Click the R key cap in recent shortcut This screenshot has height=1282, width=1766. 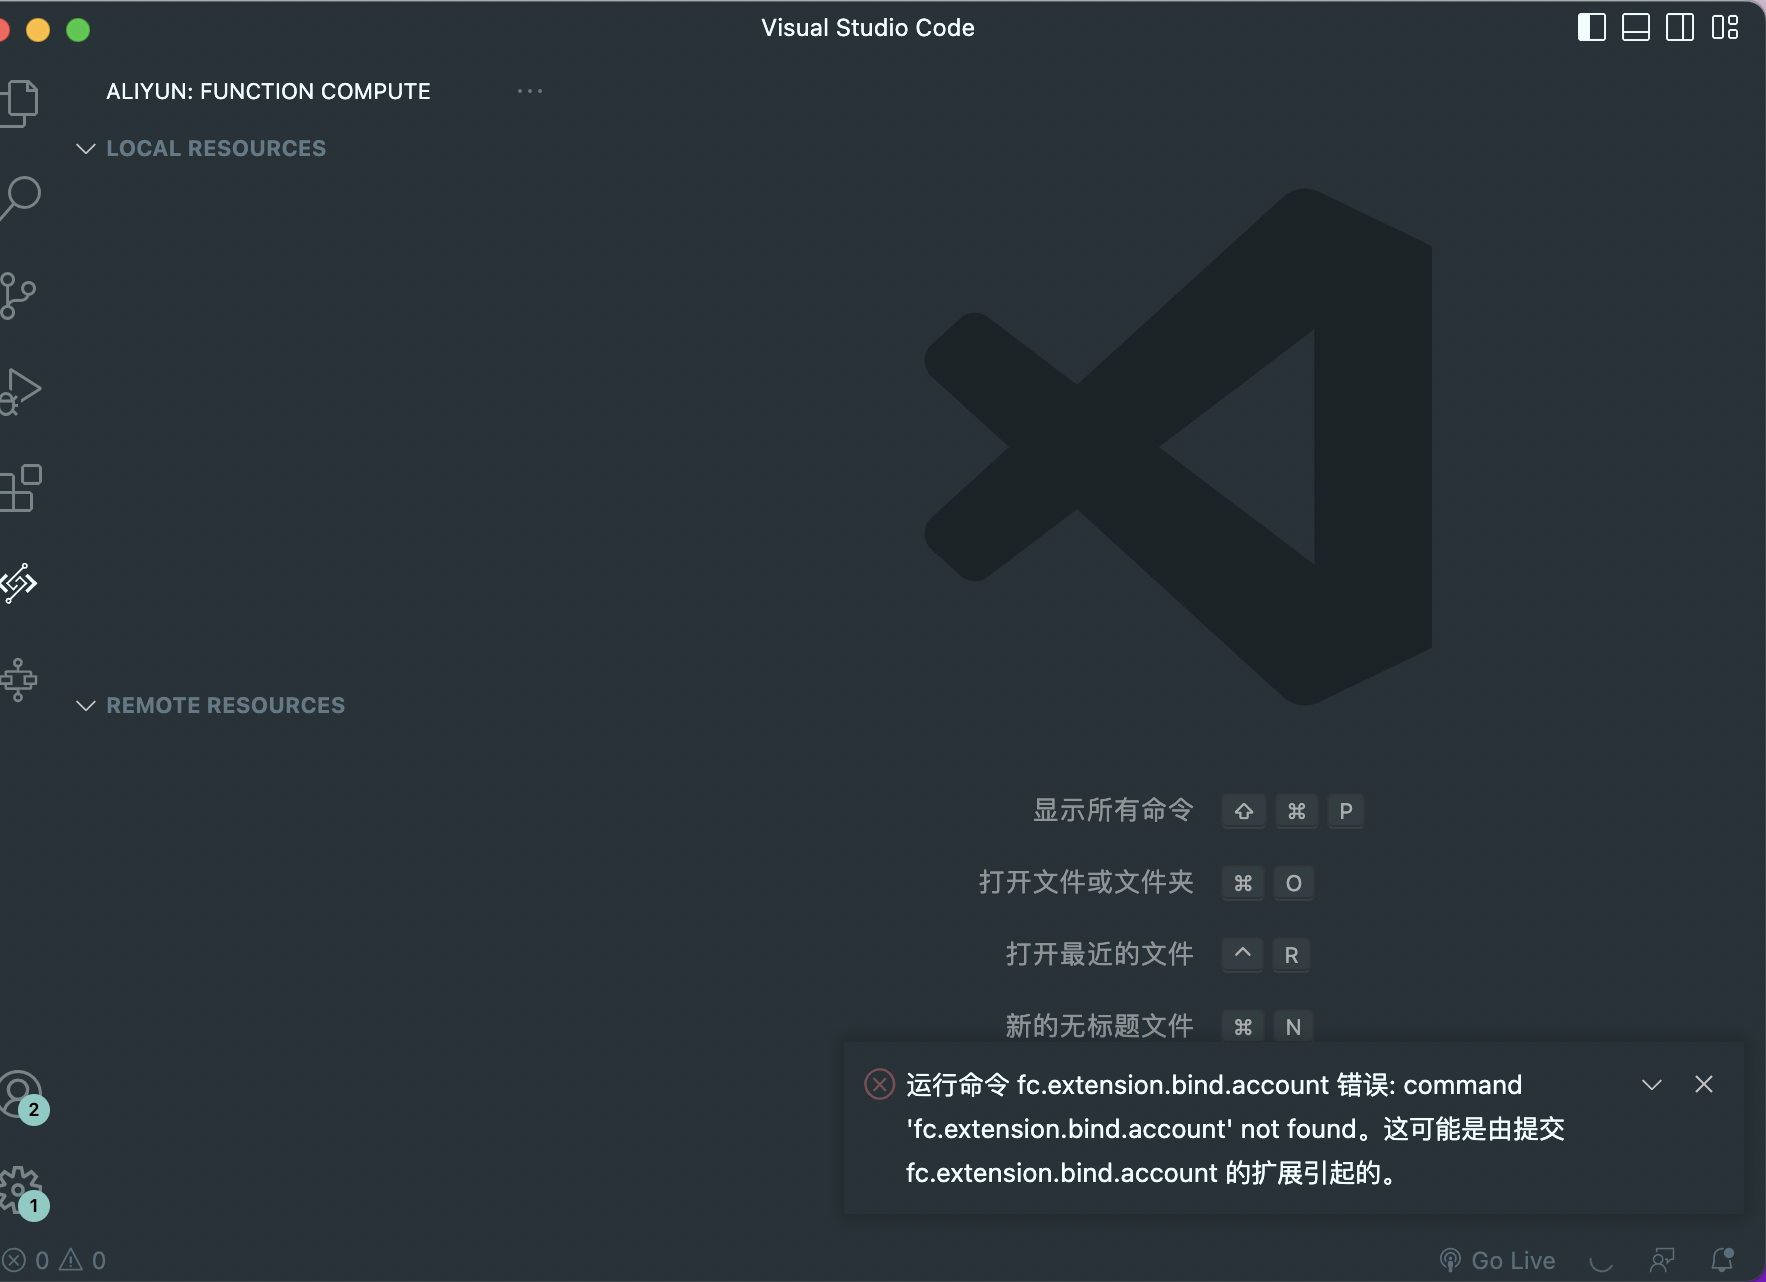click(x=1292, y=955)
